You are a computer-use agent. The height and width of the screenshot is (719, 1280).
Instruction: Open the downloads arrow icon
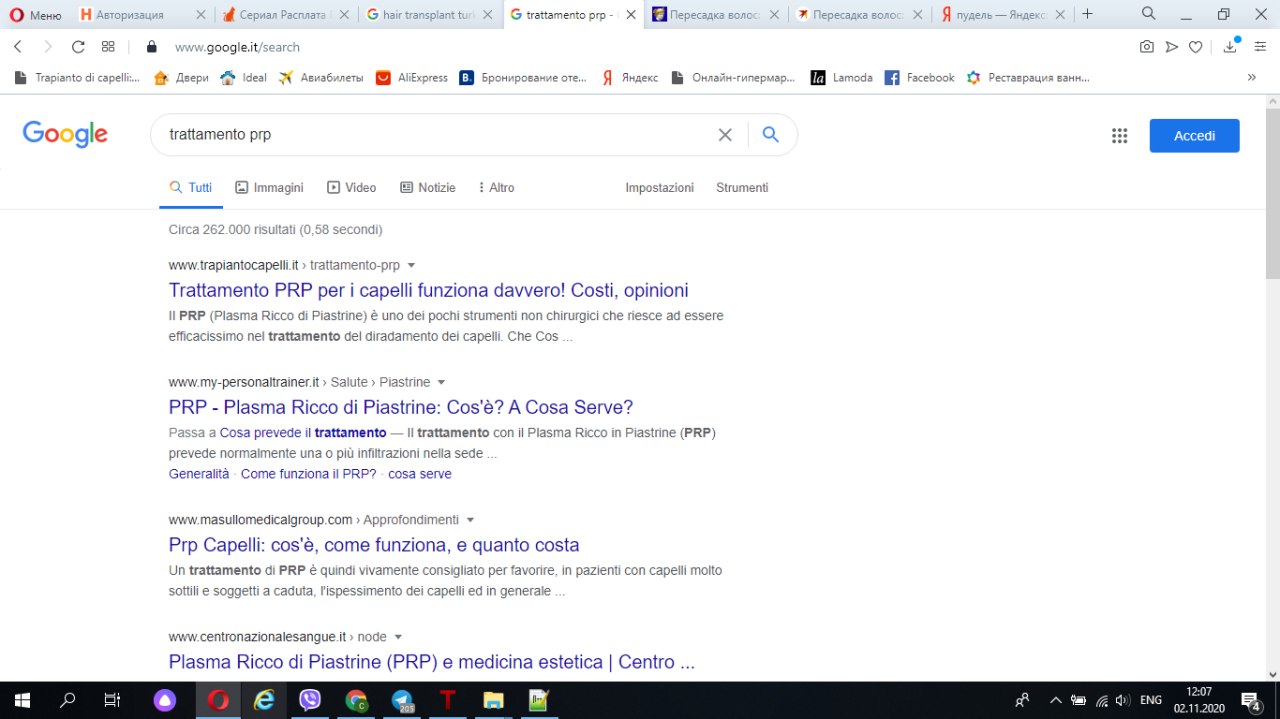[1231, 47]
